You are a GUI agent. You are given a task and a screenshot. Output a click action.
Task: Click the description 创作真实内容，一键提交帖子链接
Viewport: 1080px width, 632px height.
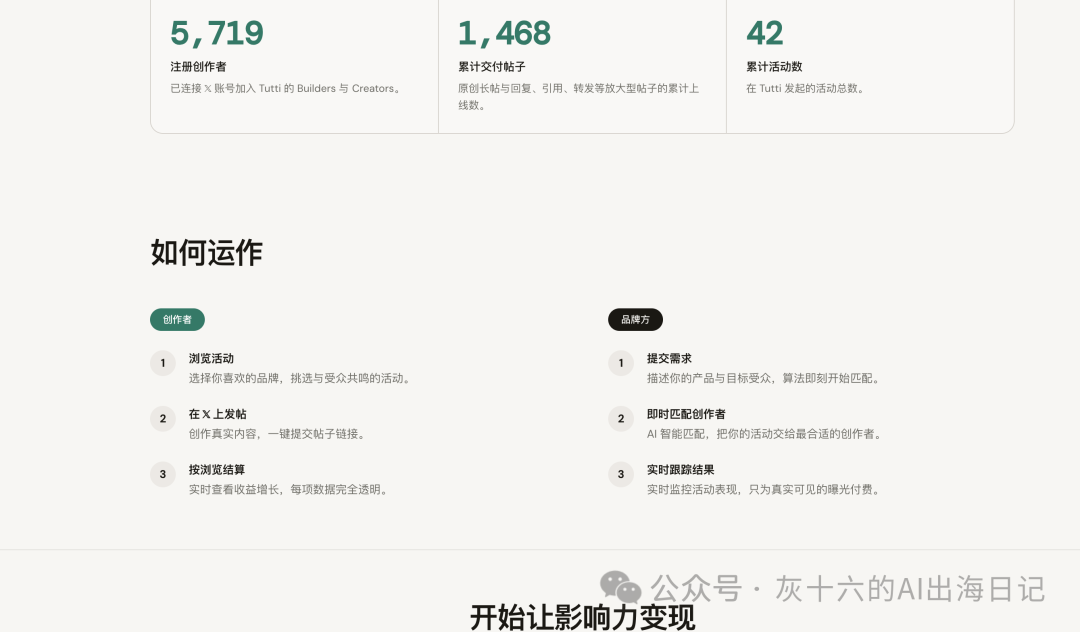[x=278, y=434]
